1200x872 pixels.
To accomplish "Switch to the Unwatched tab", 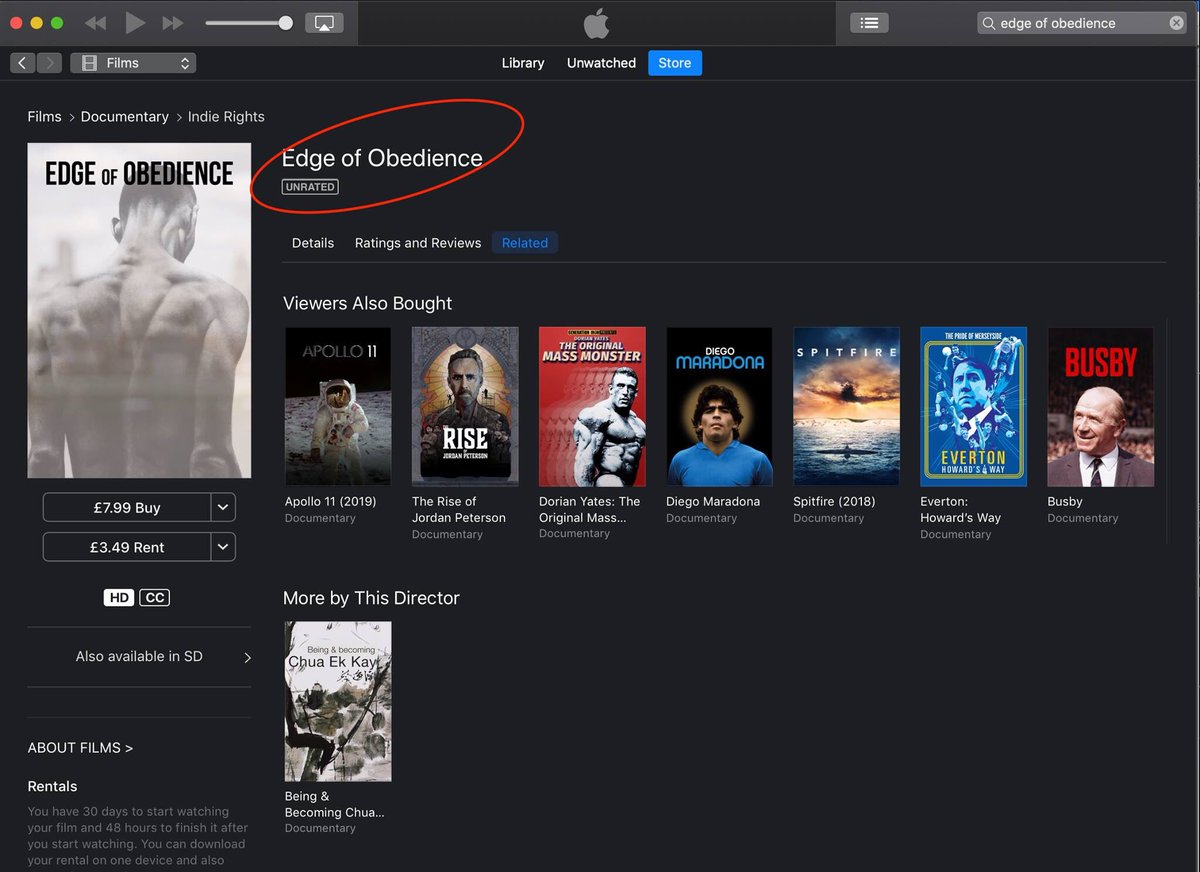I will click(601, 63).
